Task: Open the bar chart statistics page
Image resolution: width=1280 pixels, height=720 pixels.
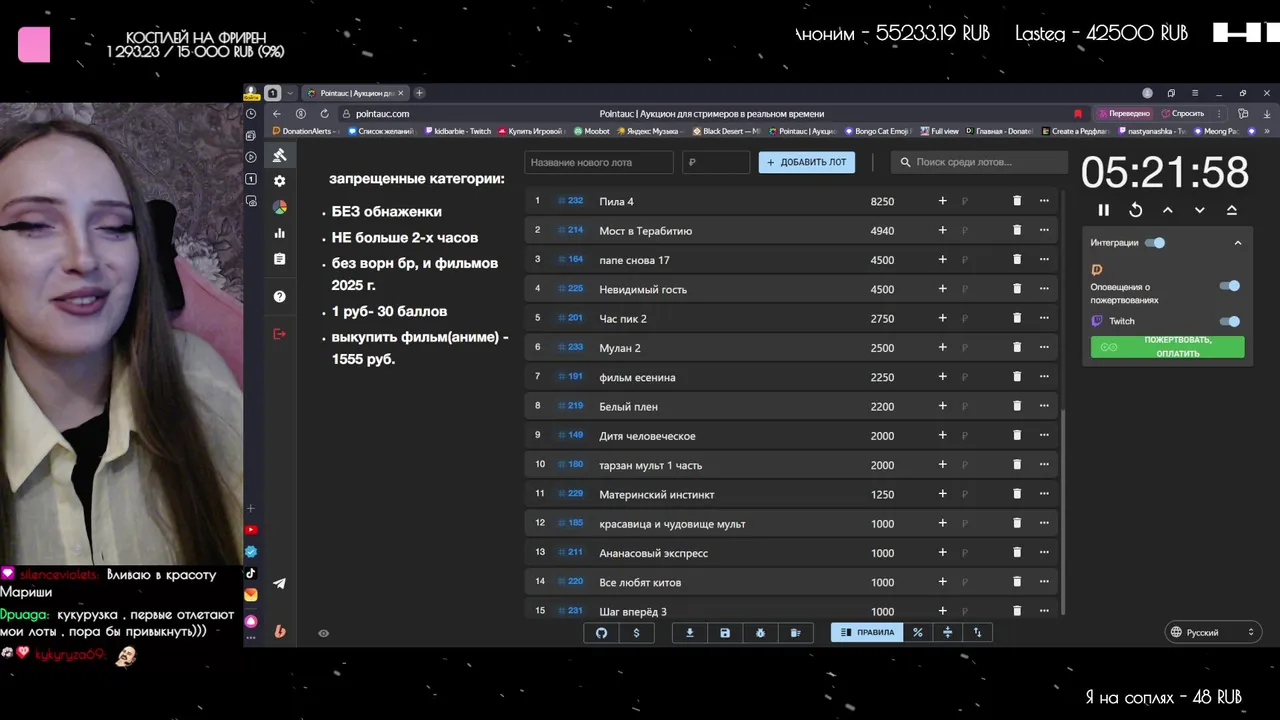Action: [280, 233]
